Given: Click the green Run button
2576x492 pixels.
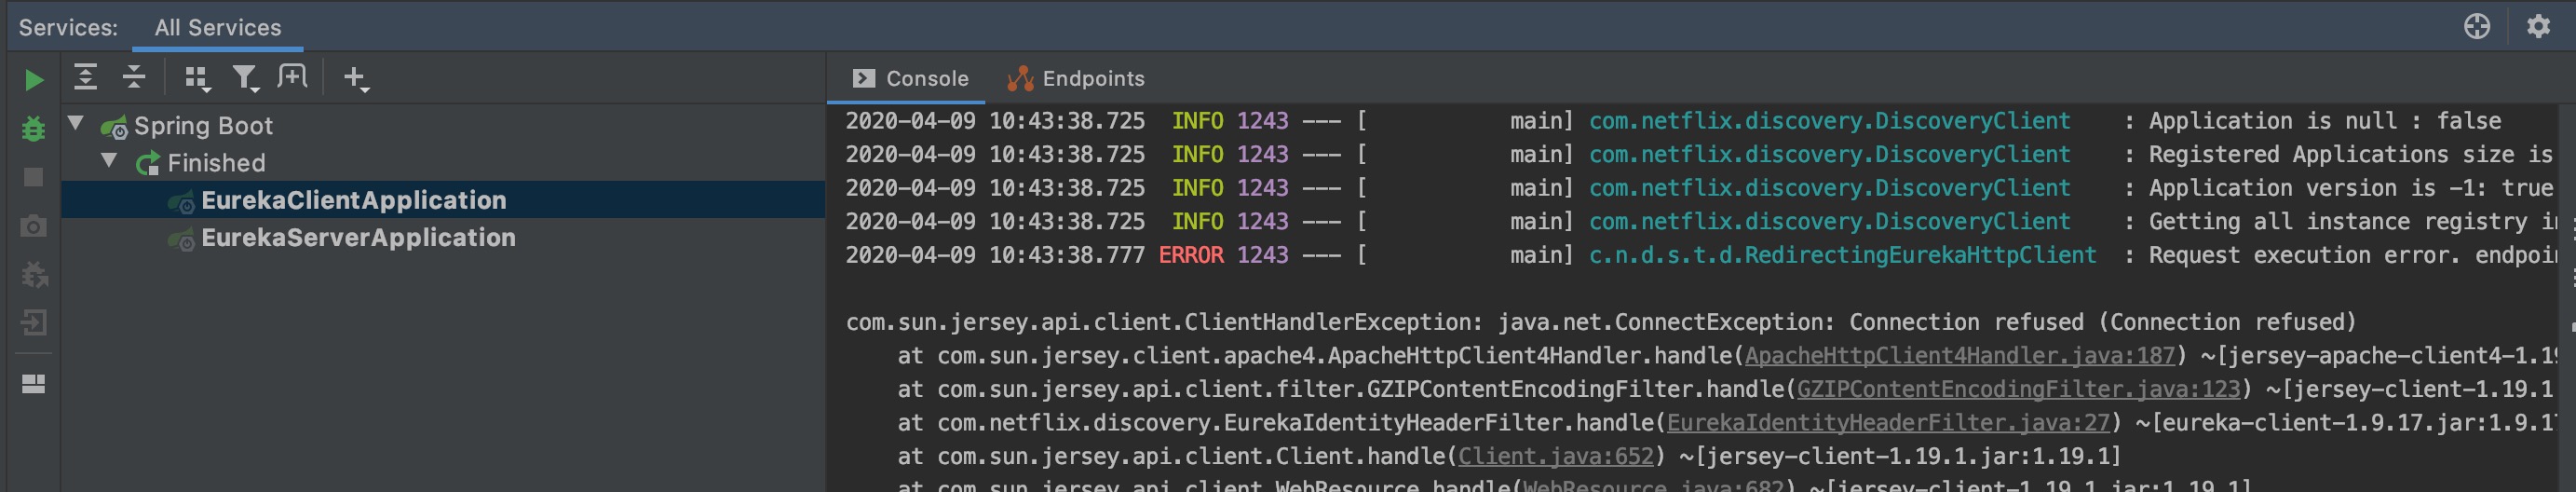Looking at the screenshot, I should [x=33, y=80].
